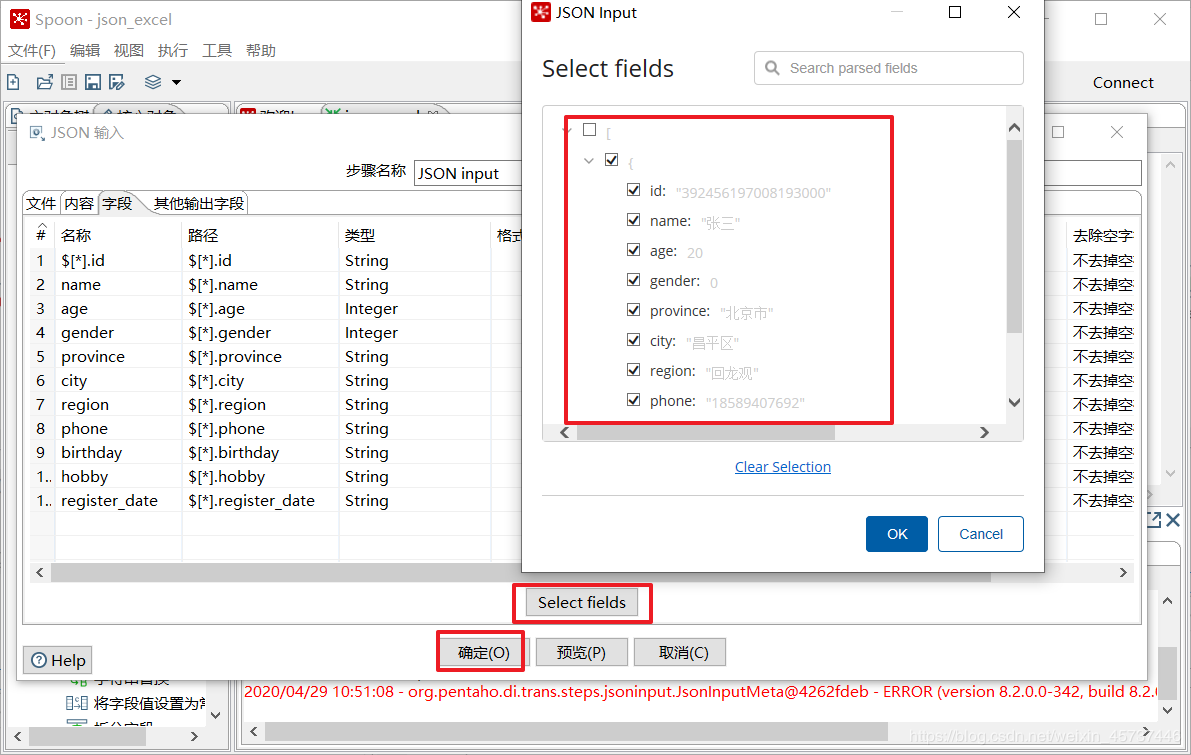Uncheck the phone field checkbox

[633, 400]
